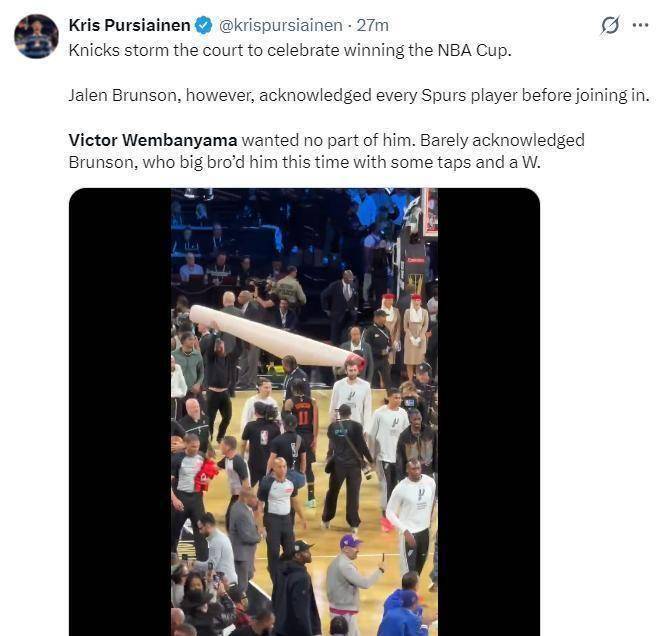This screenshot has height=636, width=658.
Task: Open the three-dot More options menu
Action: click(640, 26)
